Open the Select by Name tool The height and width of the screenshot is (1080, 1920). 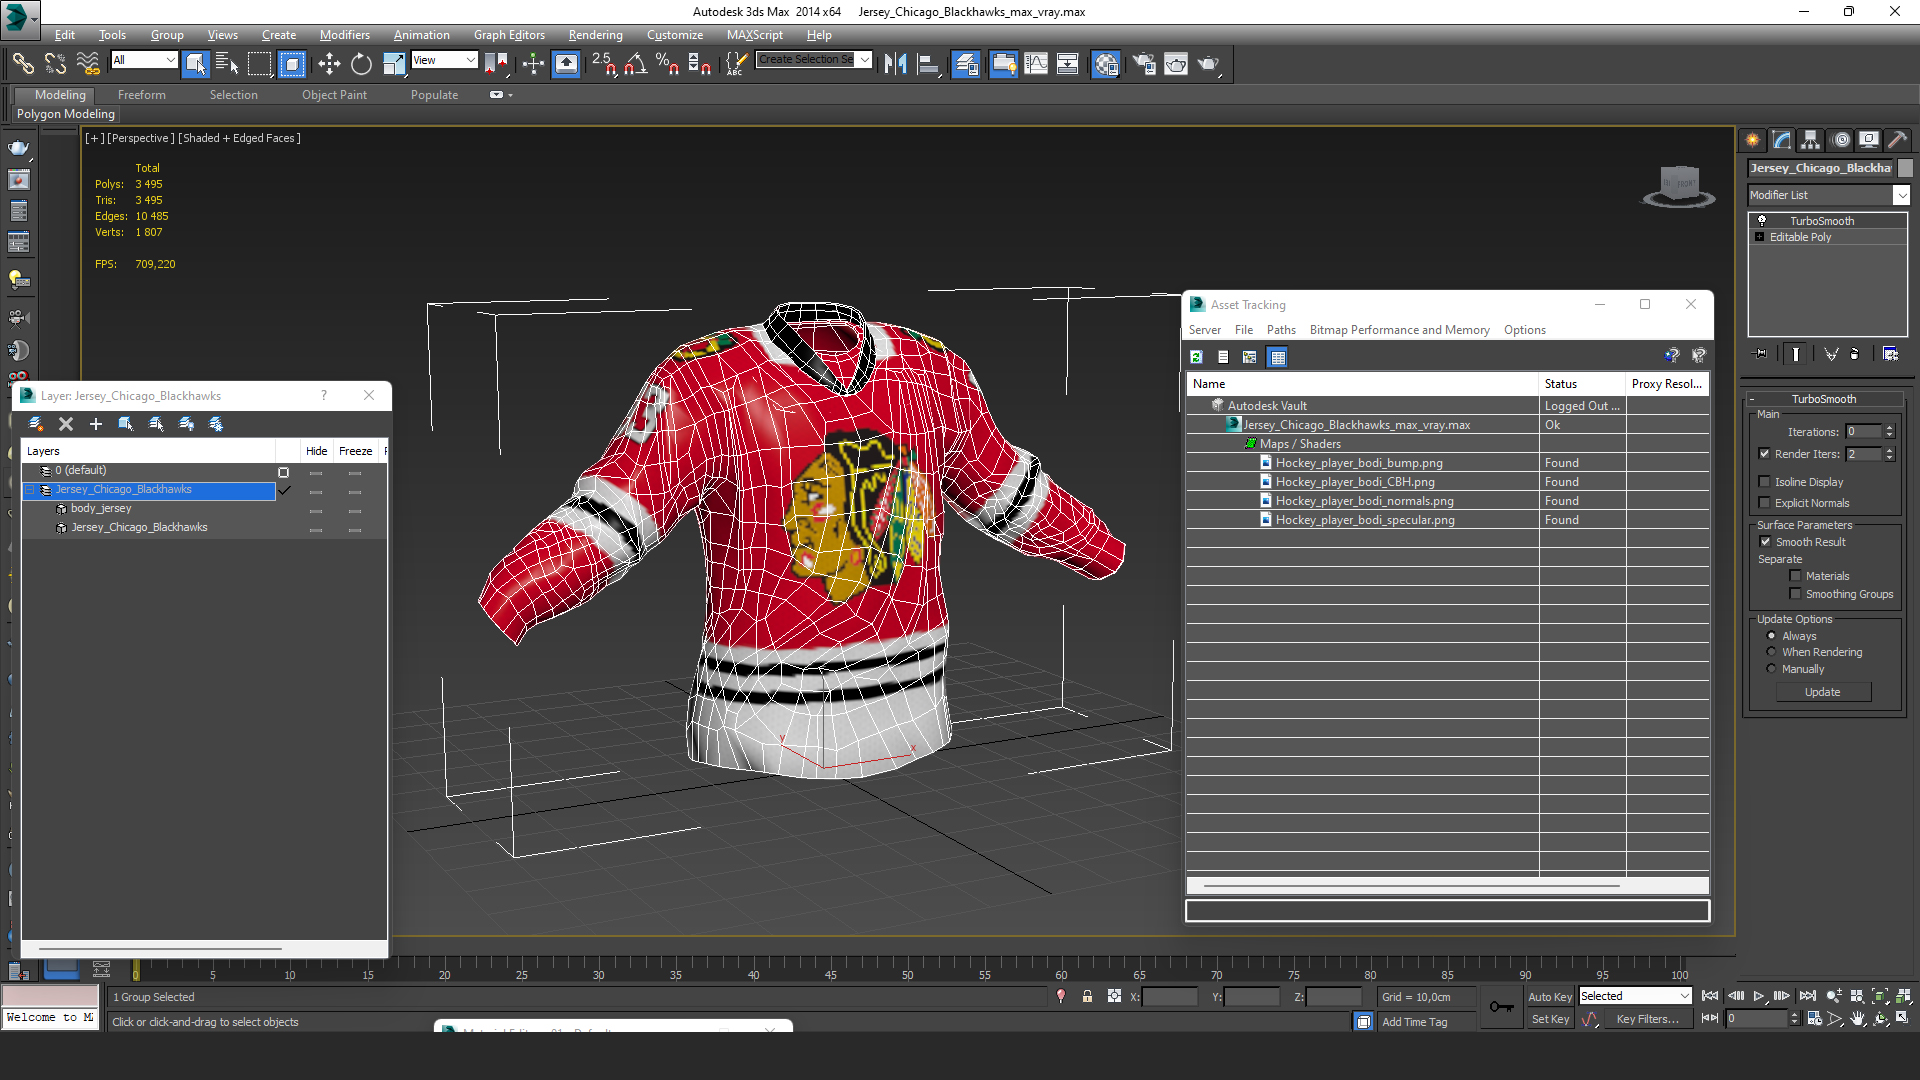pos(227,64)
